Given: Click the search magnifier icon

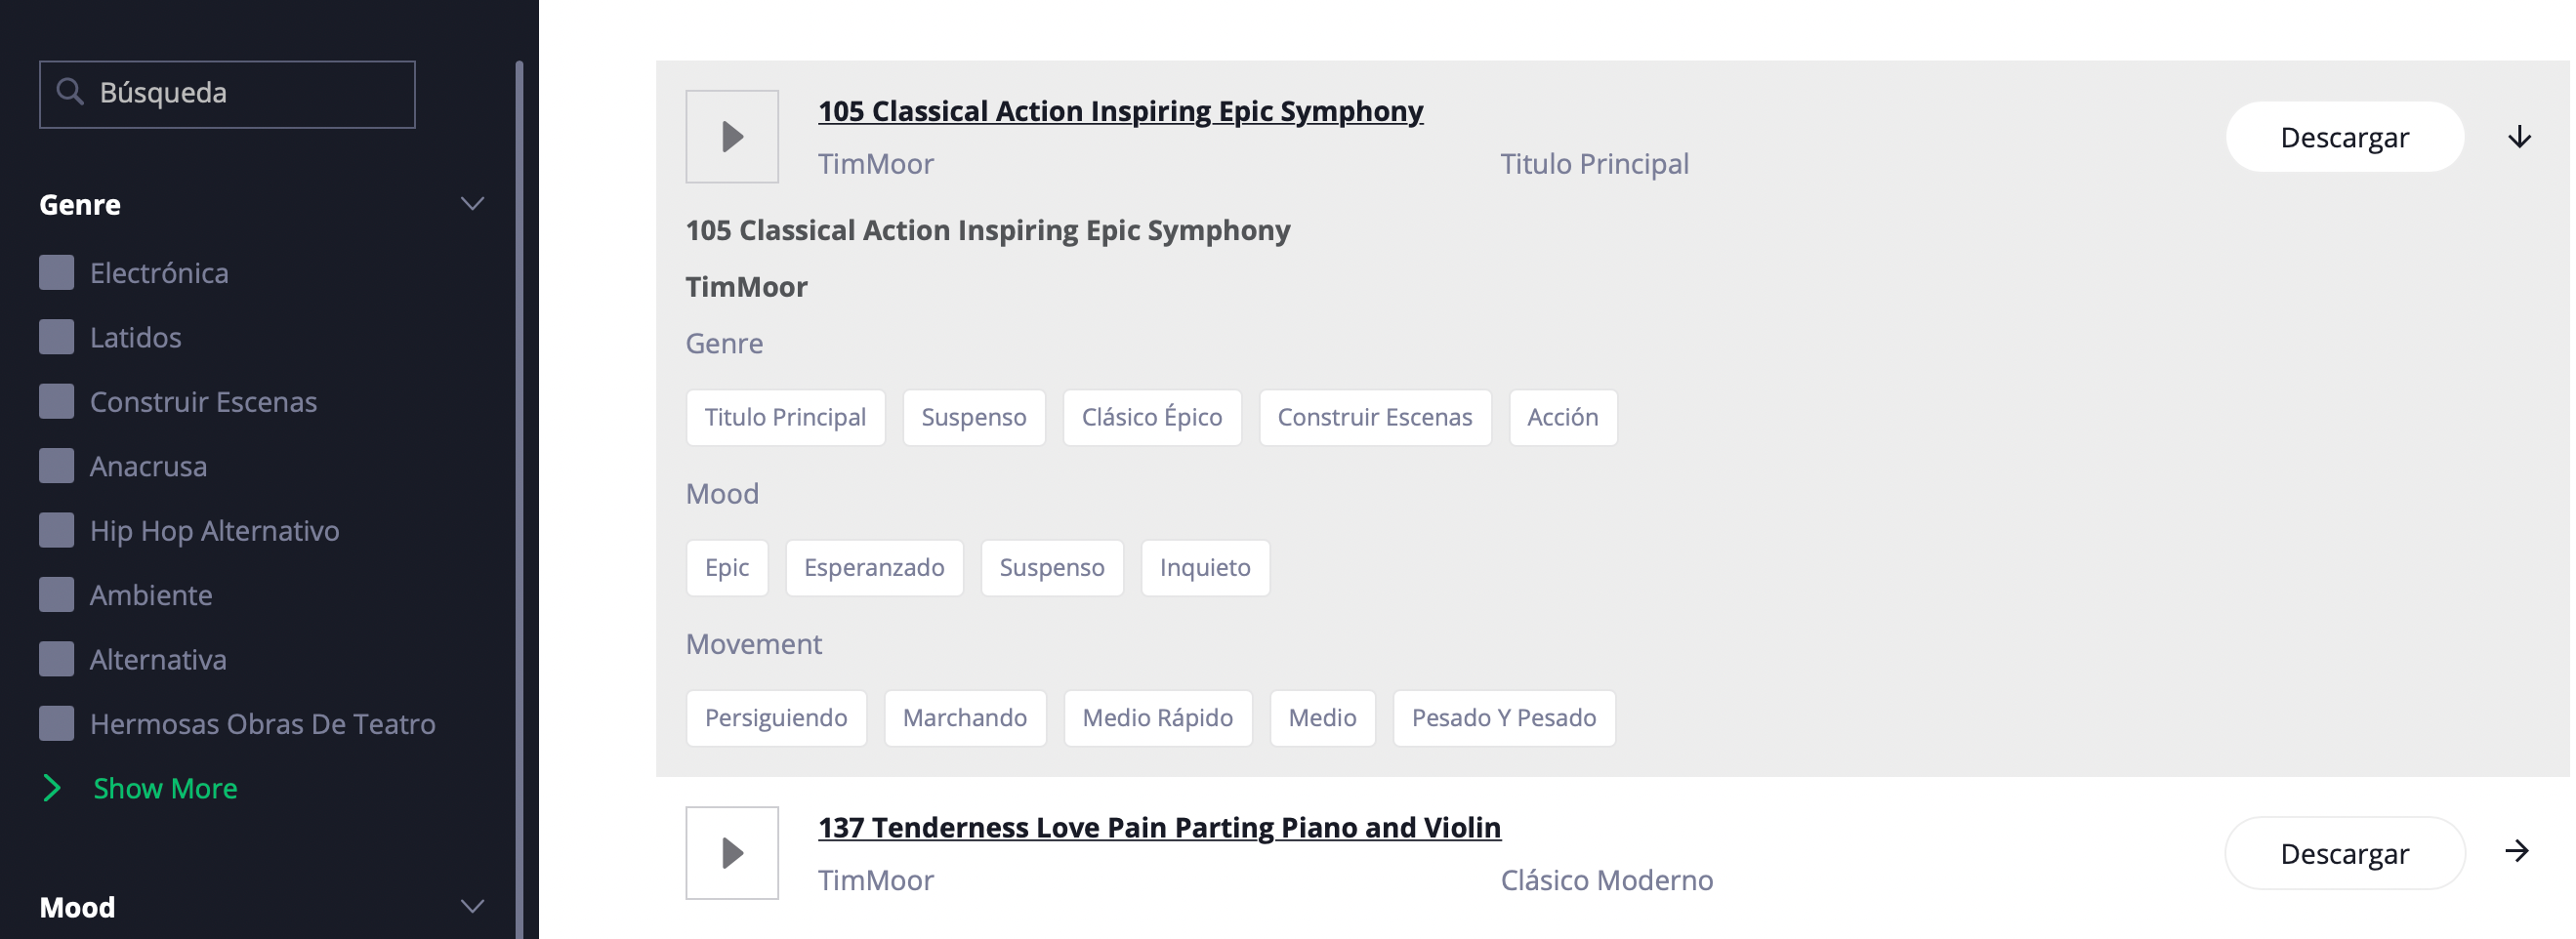Looking at the screenshot, I should [69, 92].
